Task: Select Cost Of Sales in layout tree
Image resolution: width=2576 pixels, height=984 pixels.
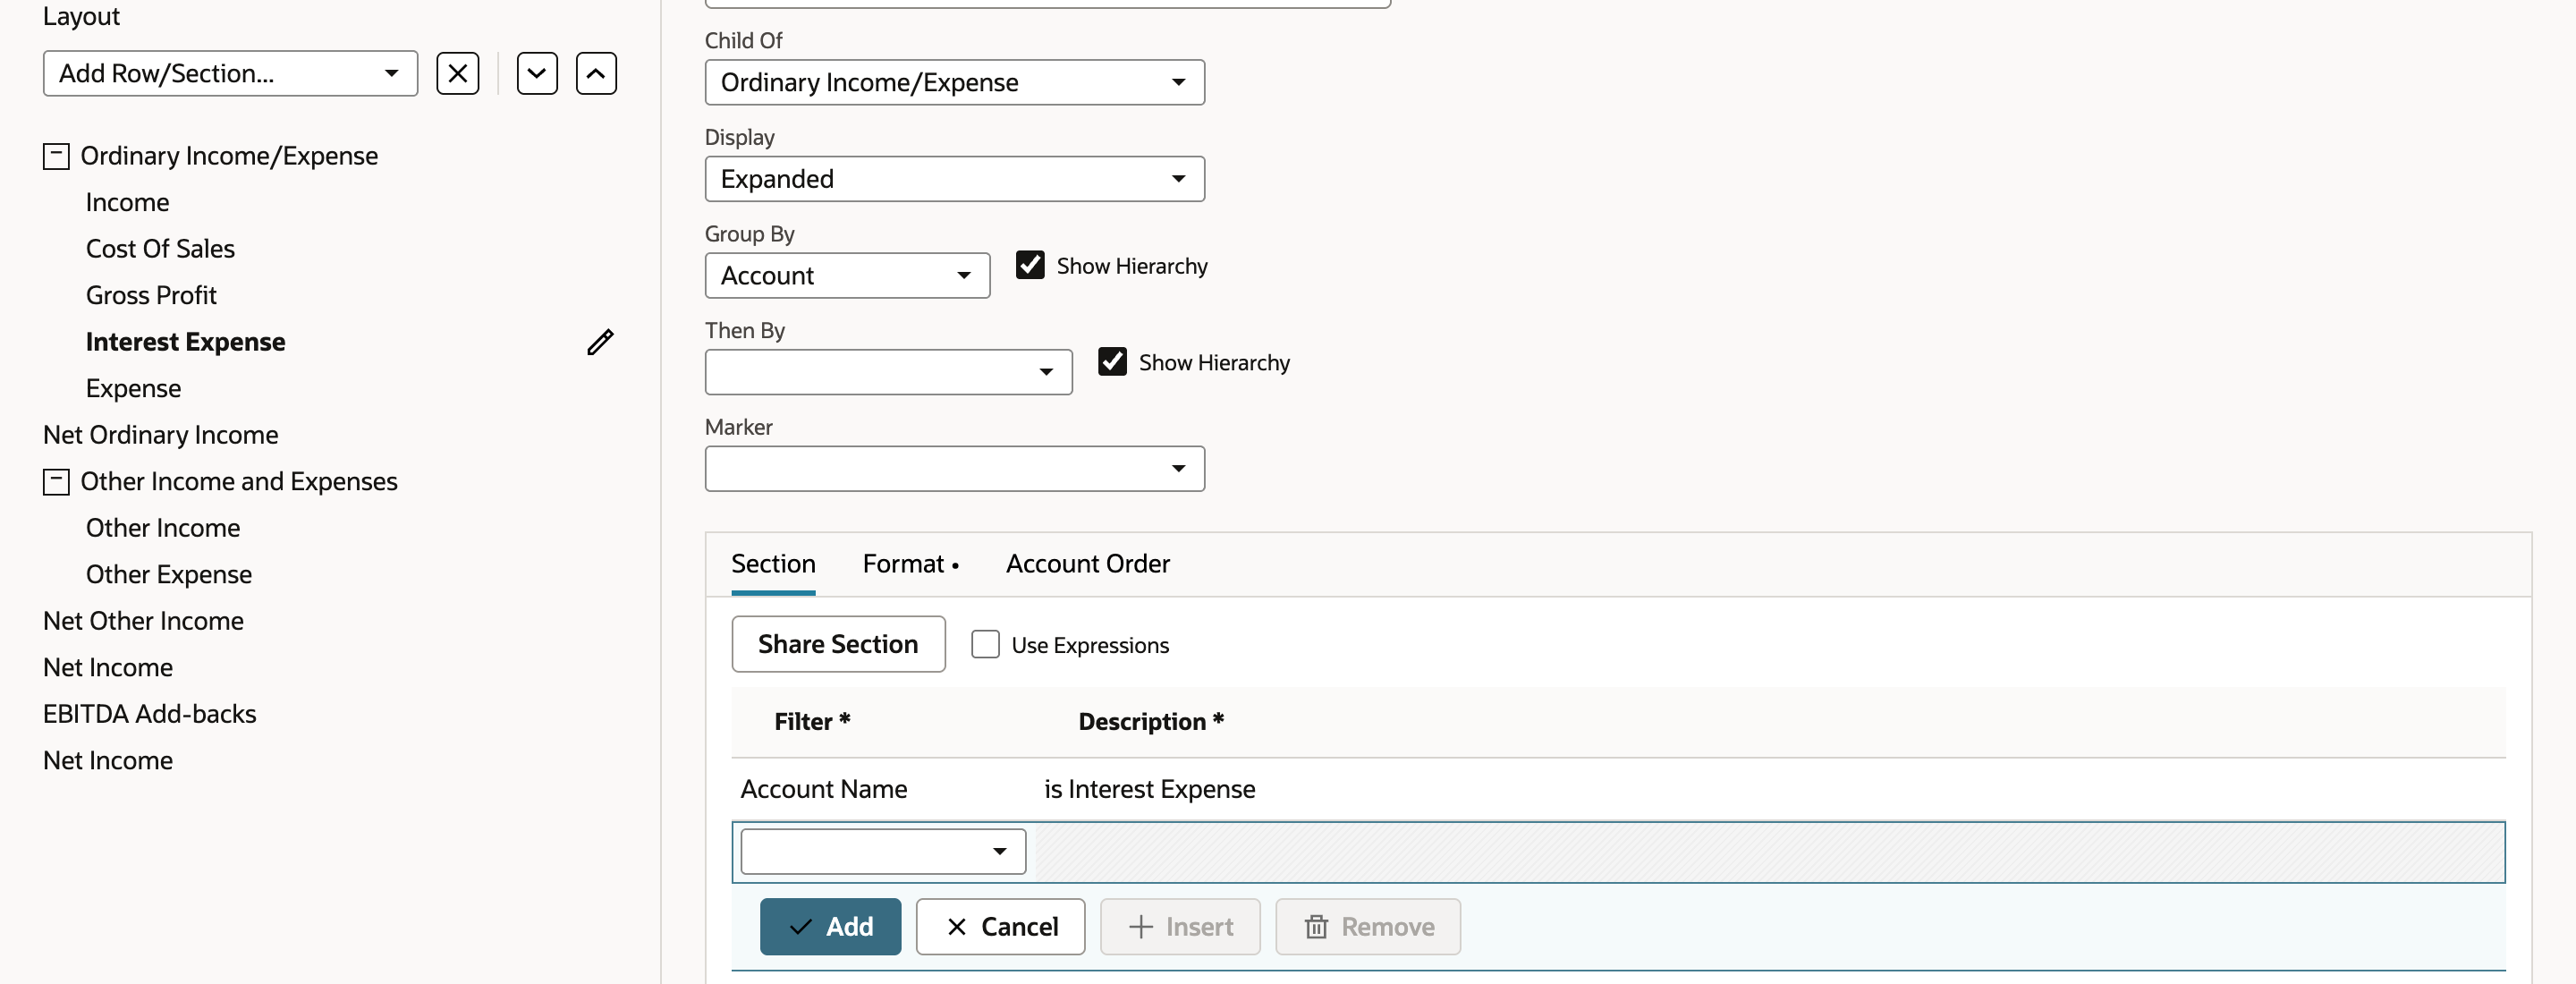Action: [160, 249]
